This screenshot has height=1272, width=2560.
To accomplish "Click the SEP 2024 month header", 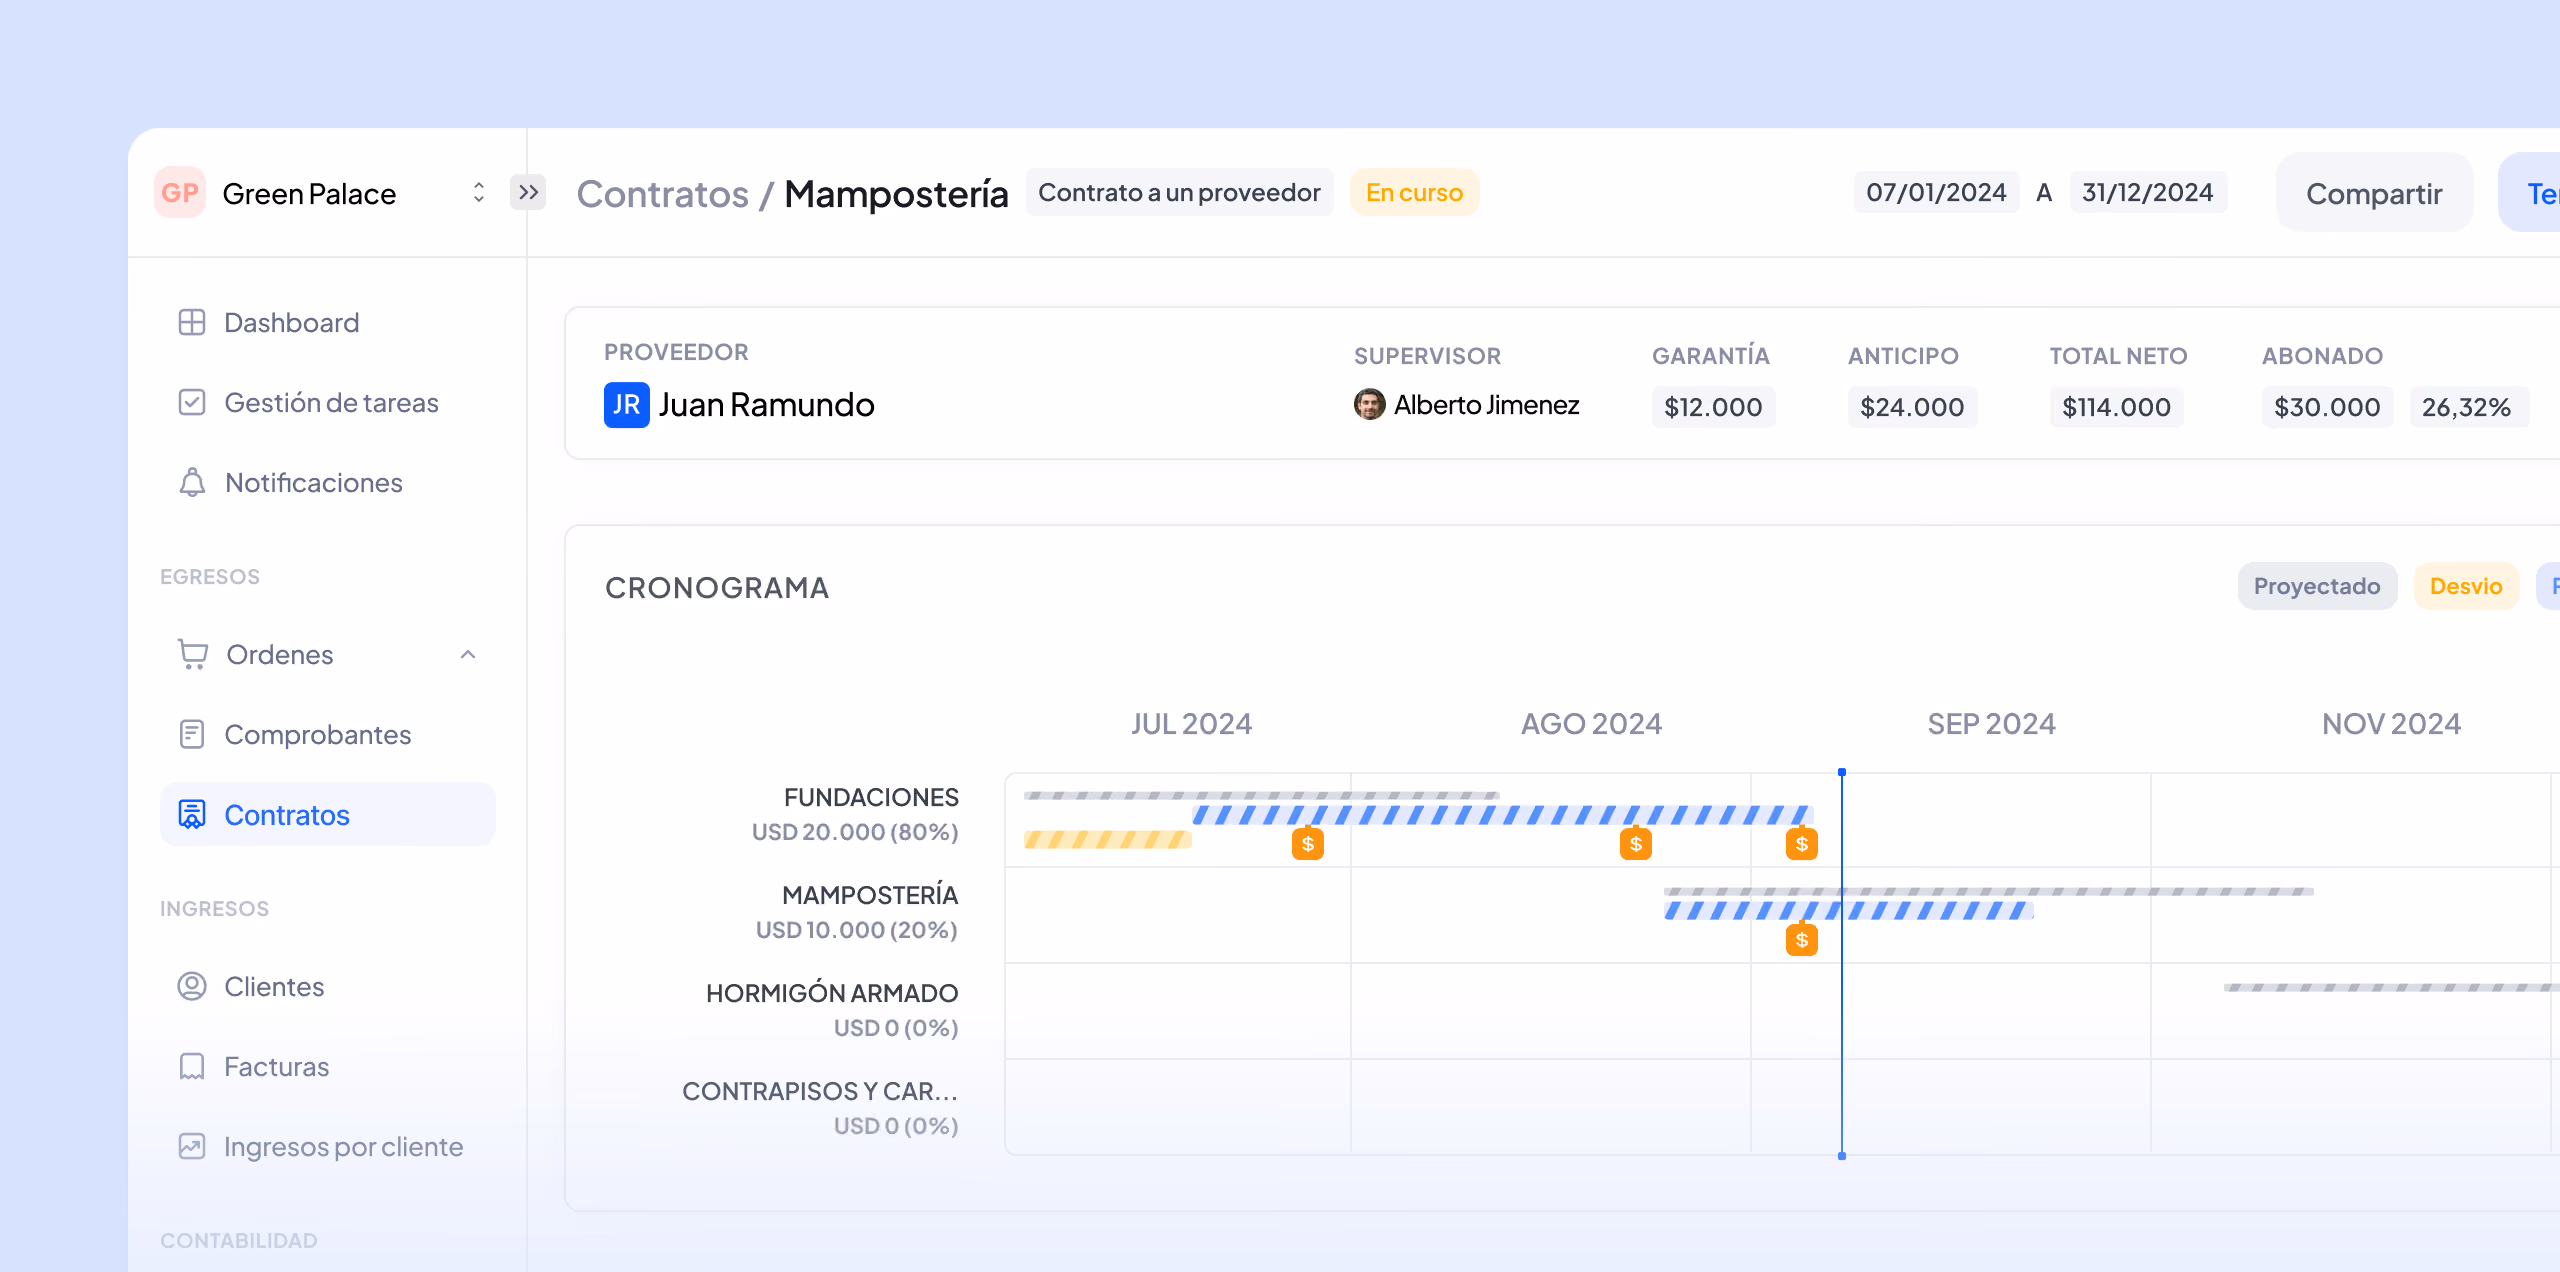I will coord(1992,723).
